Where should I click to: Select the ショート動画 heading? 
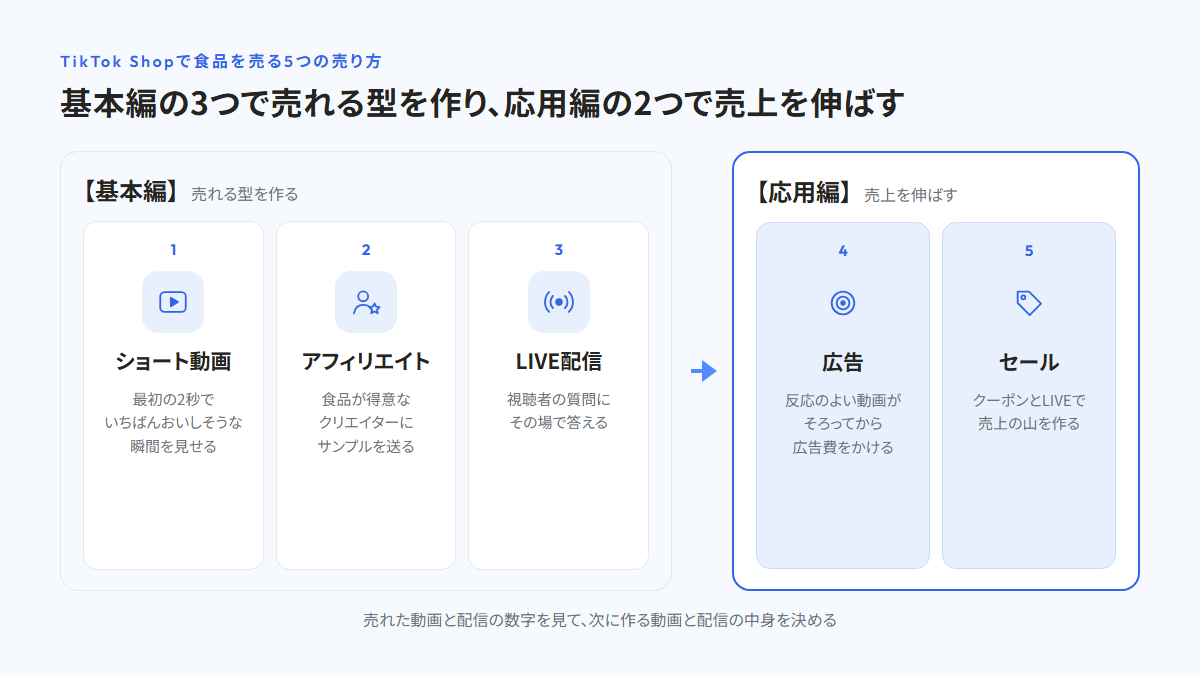[x=173, y=361]
